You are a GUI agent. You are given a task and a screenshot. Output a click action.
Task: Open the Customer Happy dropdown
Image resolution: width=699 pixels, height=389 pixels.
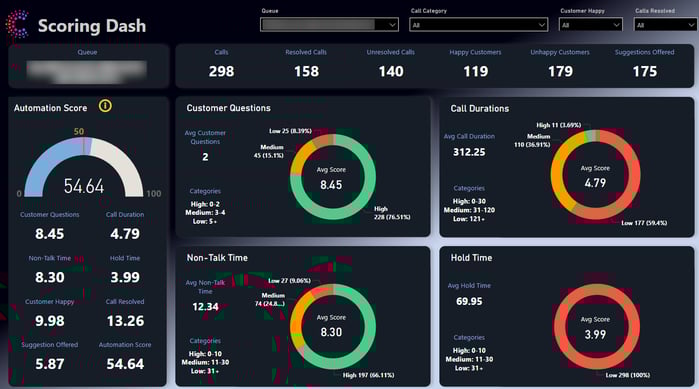[x=590, y=25]
